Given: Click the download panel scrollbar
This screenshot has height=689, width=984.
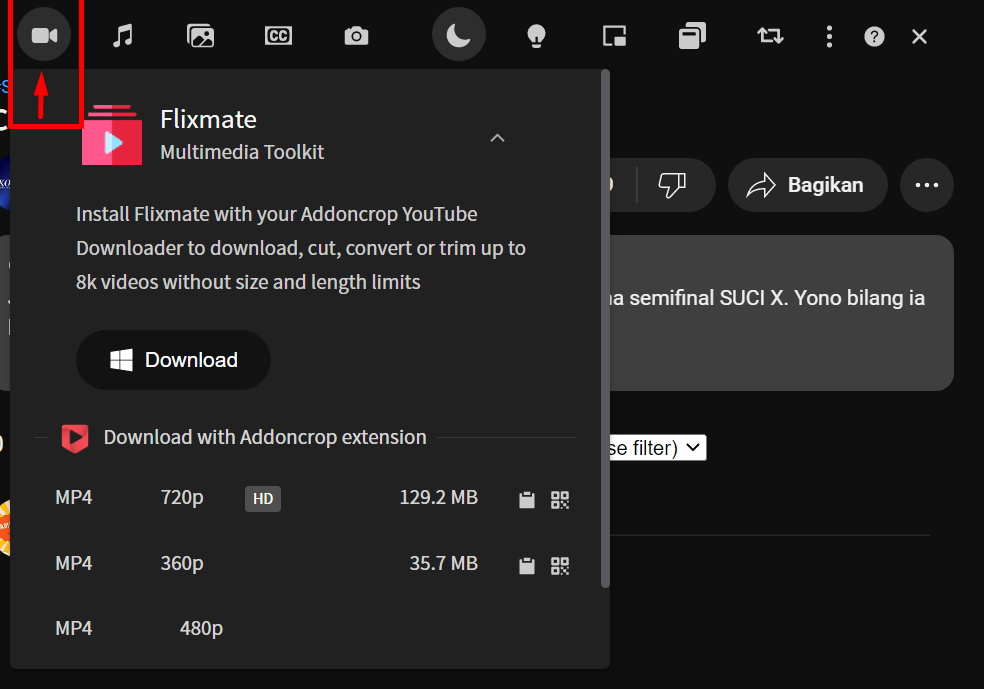Looking at the screenshot, I should 606,329.
